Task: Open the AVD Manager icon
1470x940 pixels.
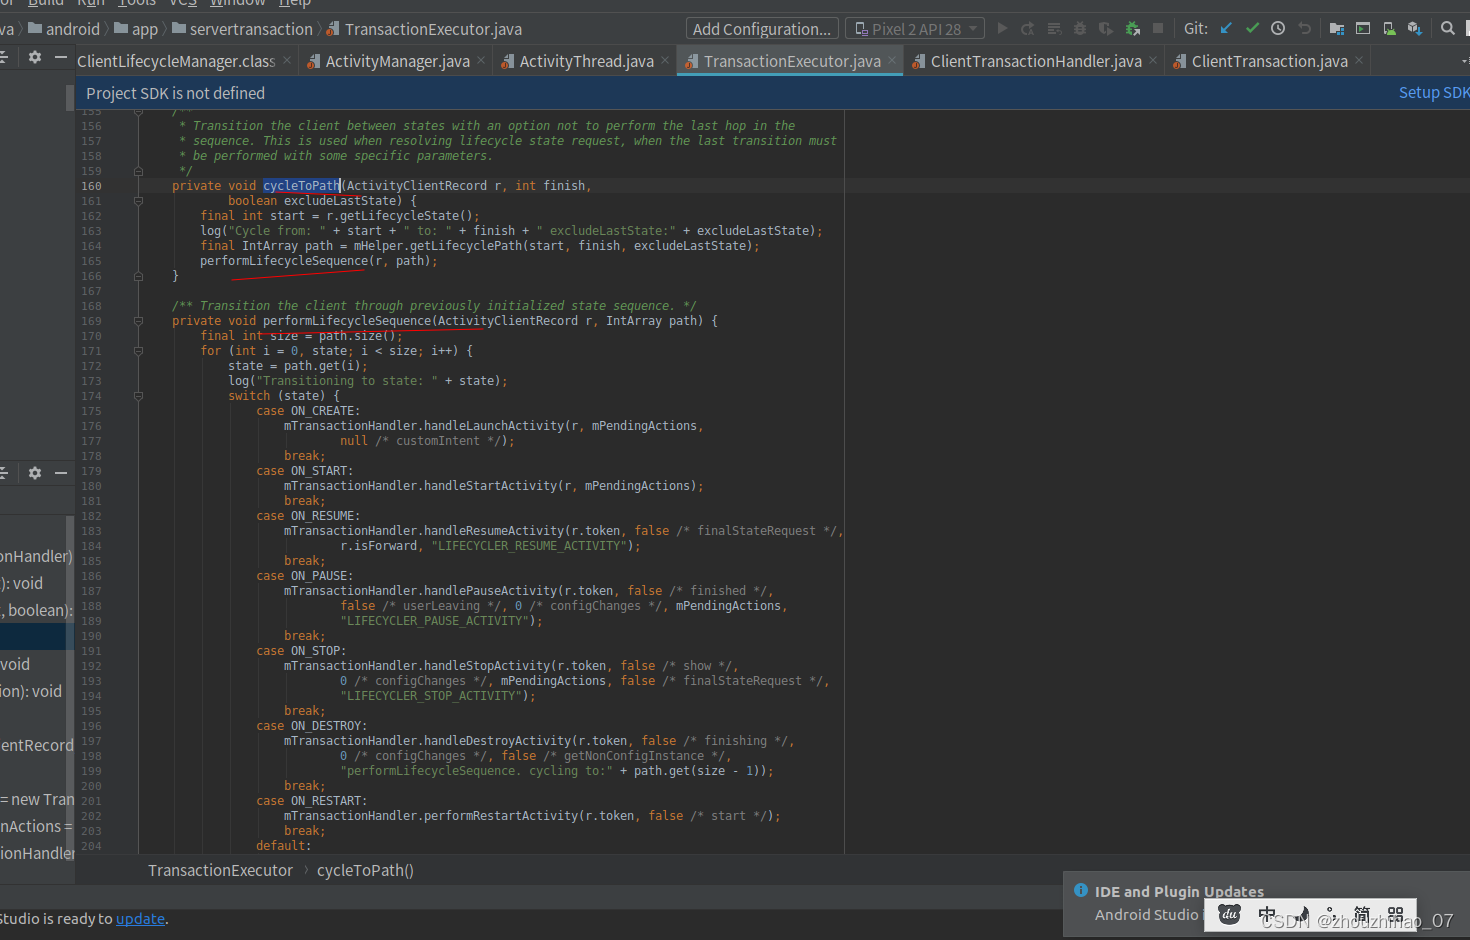Action: 1389,29
